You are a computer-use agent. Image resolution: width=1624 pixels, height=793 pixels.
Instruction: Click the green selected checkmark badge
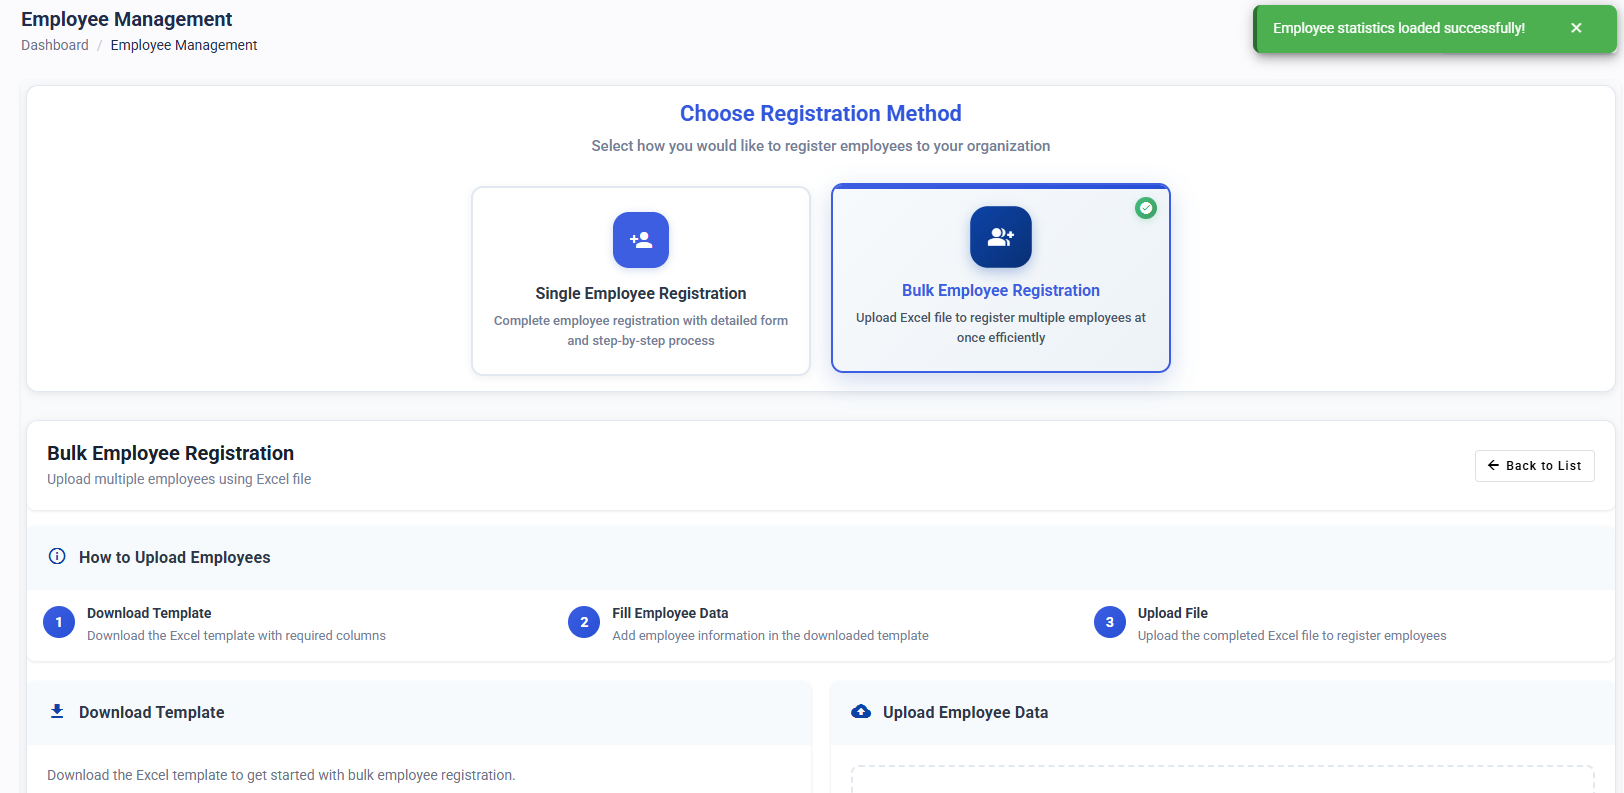tap(1146, 208)
